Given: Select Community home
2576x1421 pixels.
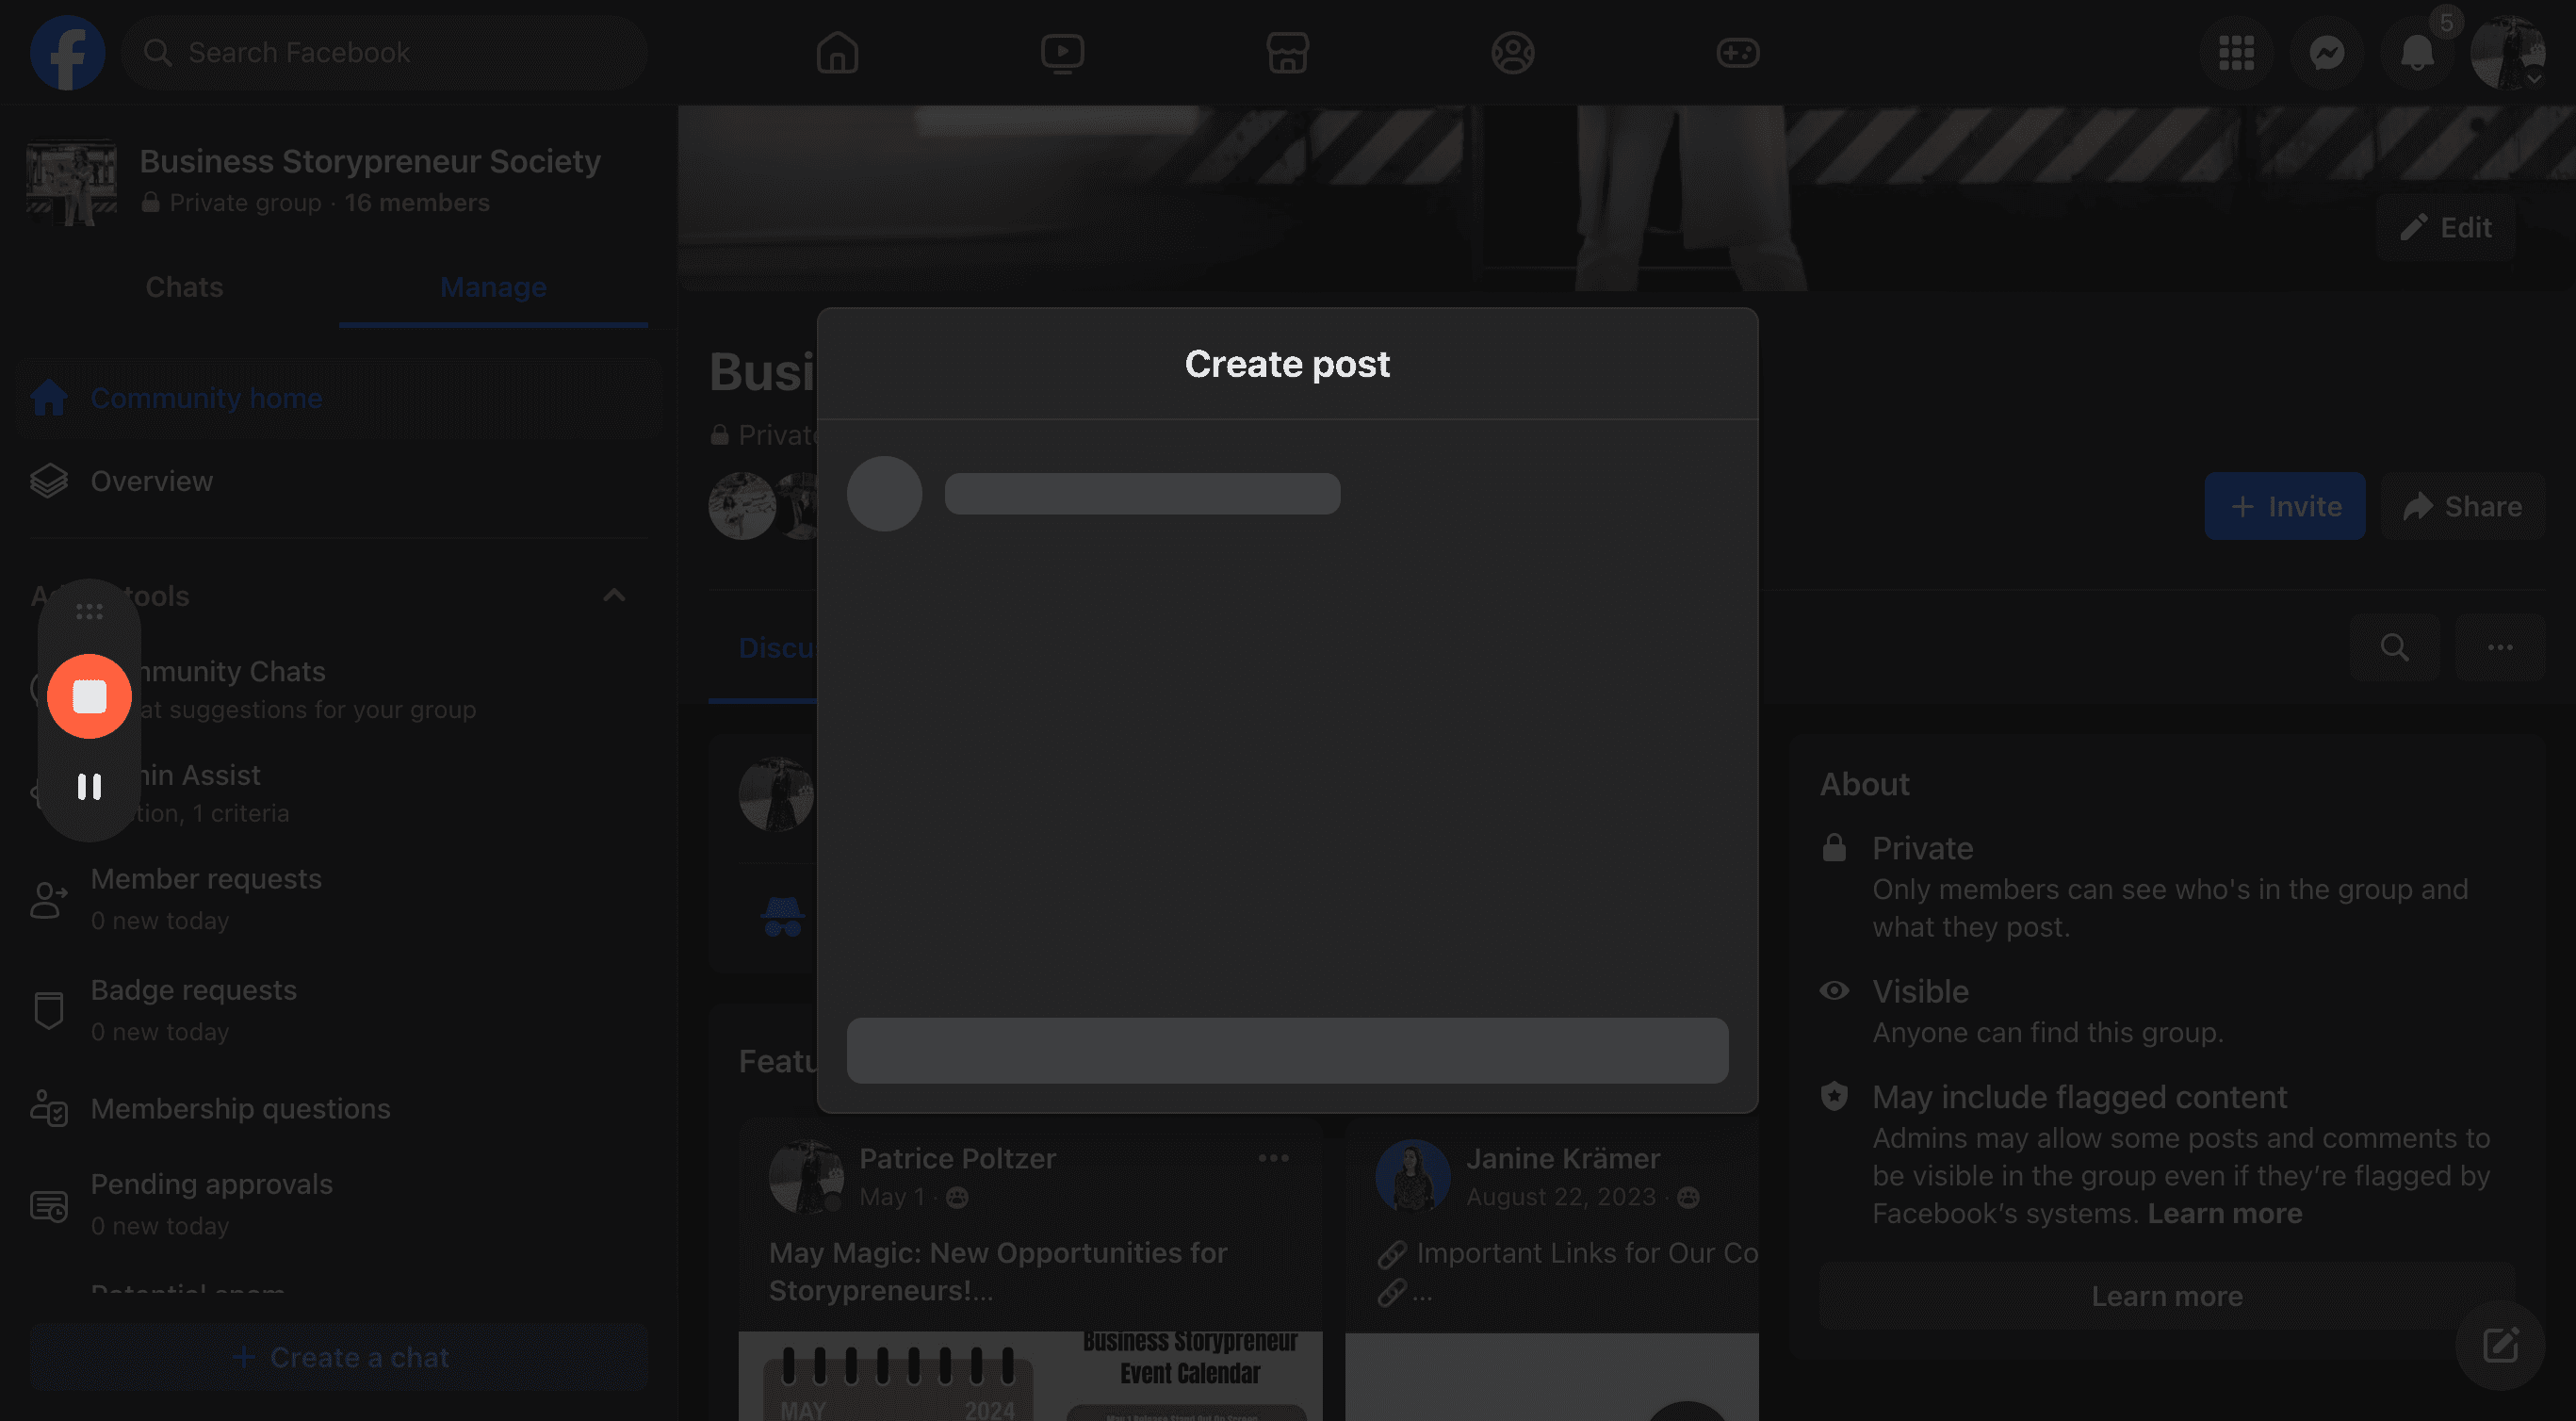Looking at the screenshot, I should pos(339,398).
